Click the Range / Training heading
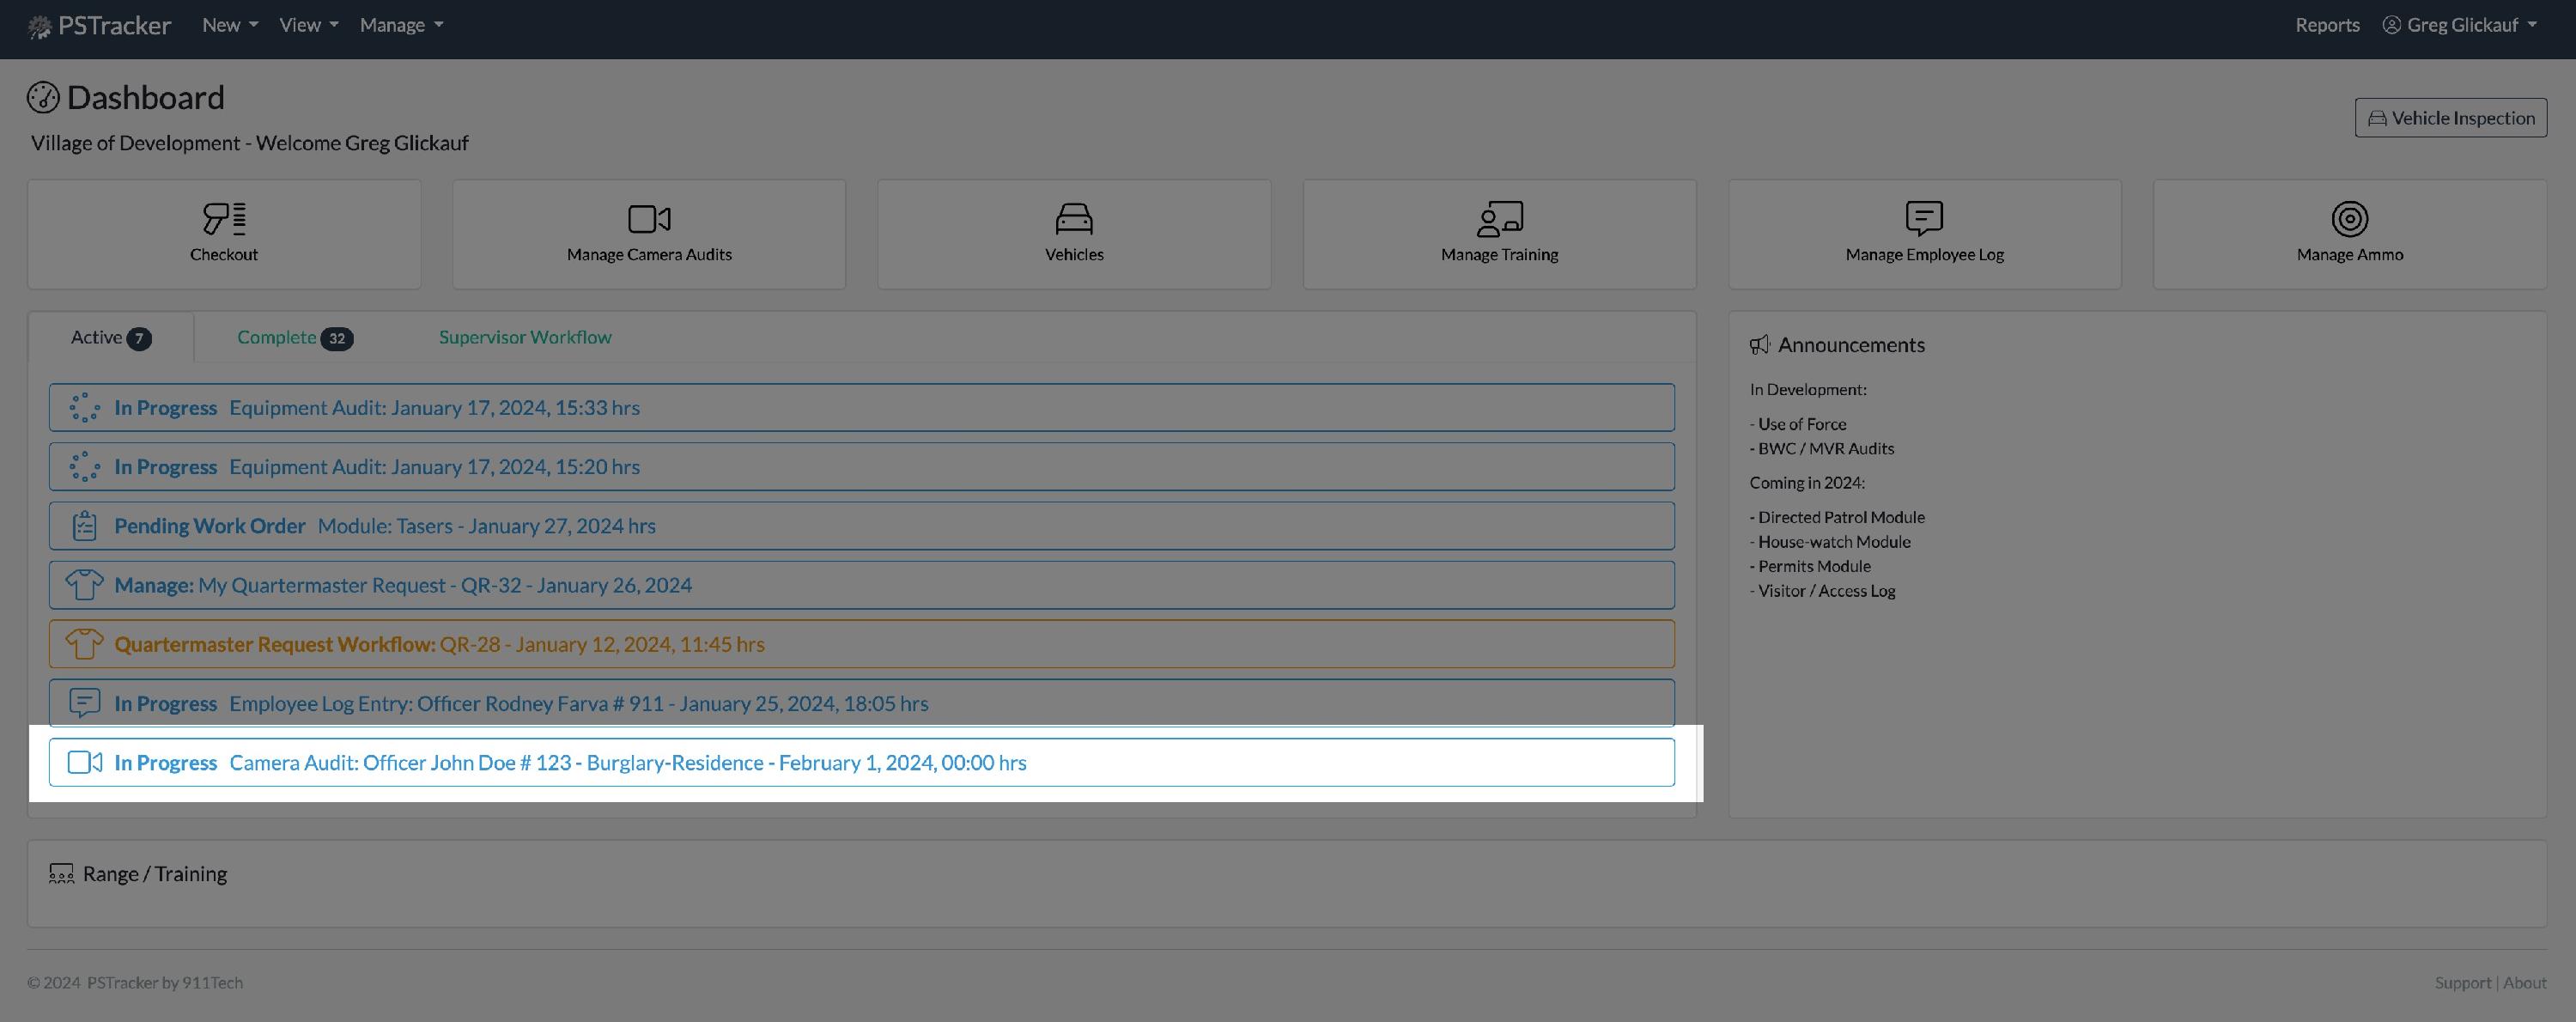This screenshot has width=2576, height=1022. (155, 874)
